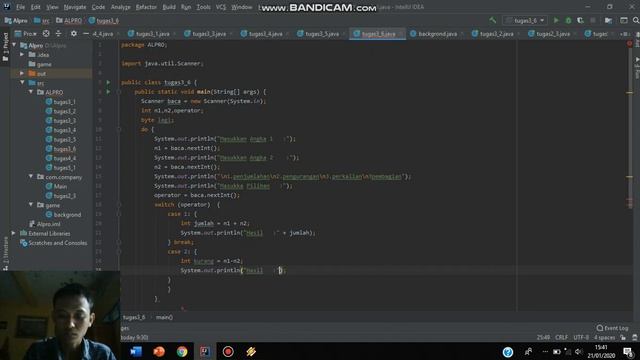640x360 pixels.
Task: Open PowerPoint from the taskbar
Action: pos(159,351)
